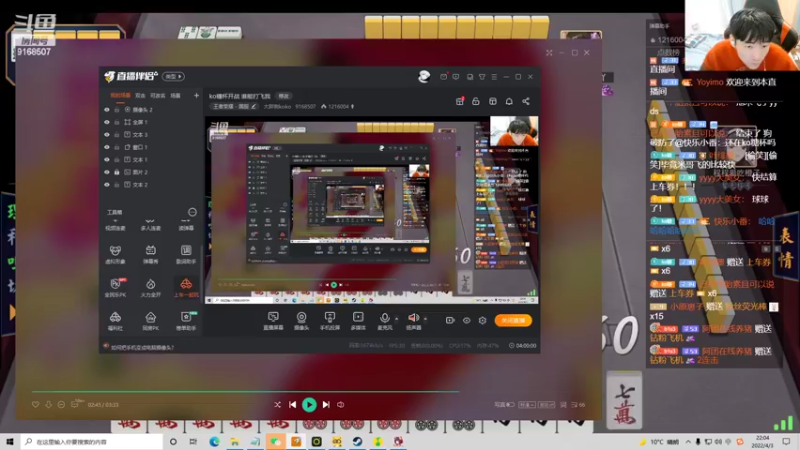Select the 窗口 1 source row
The width and height of the screenshot is (800, 450).
[152, 147]
